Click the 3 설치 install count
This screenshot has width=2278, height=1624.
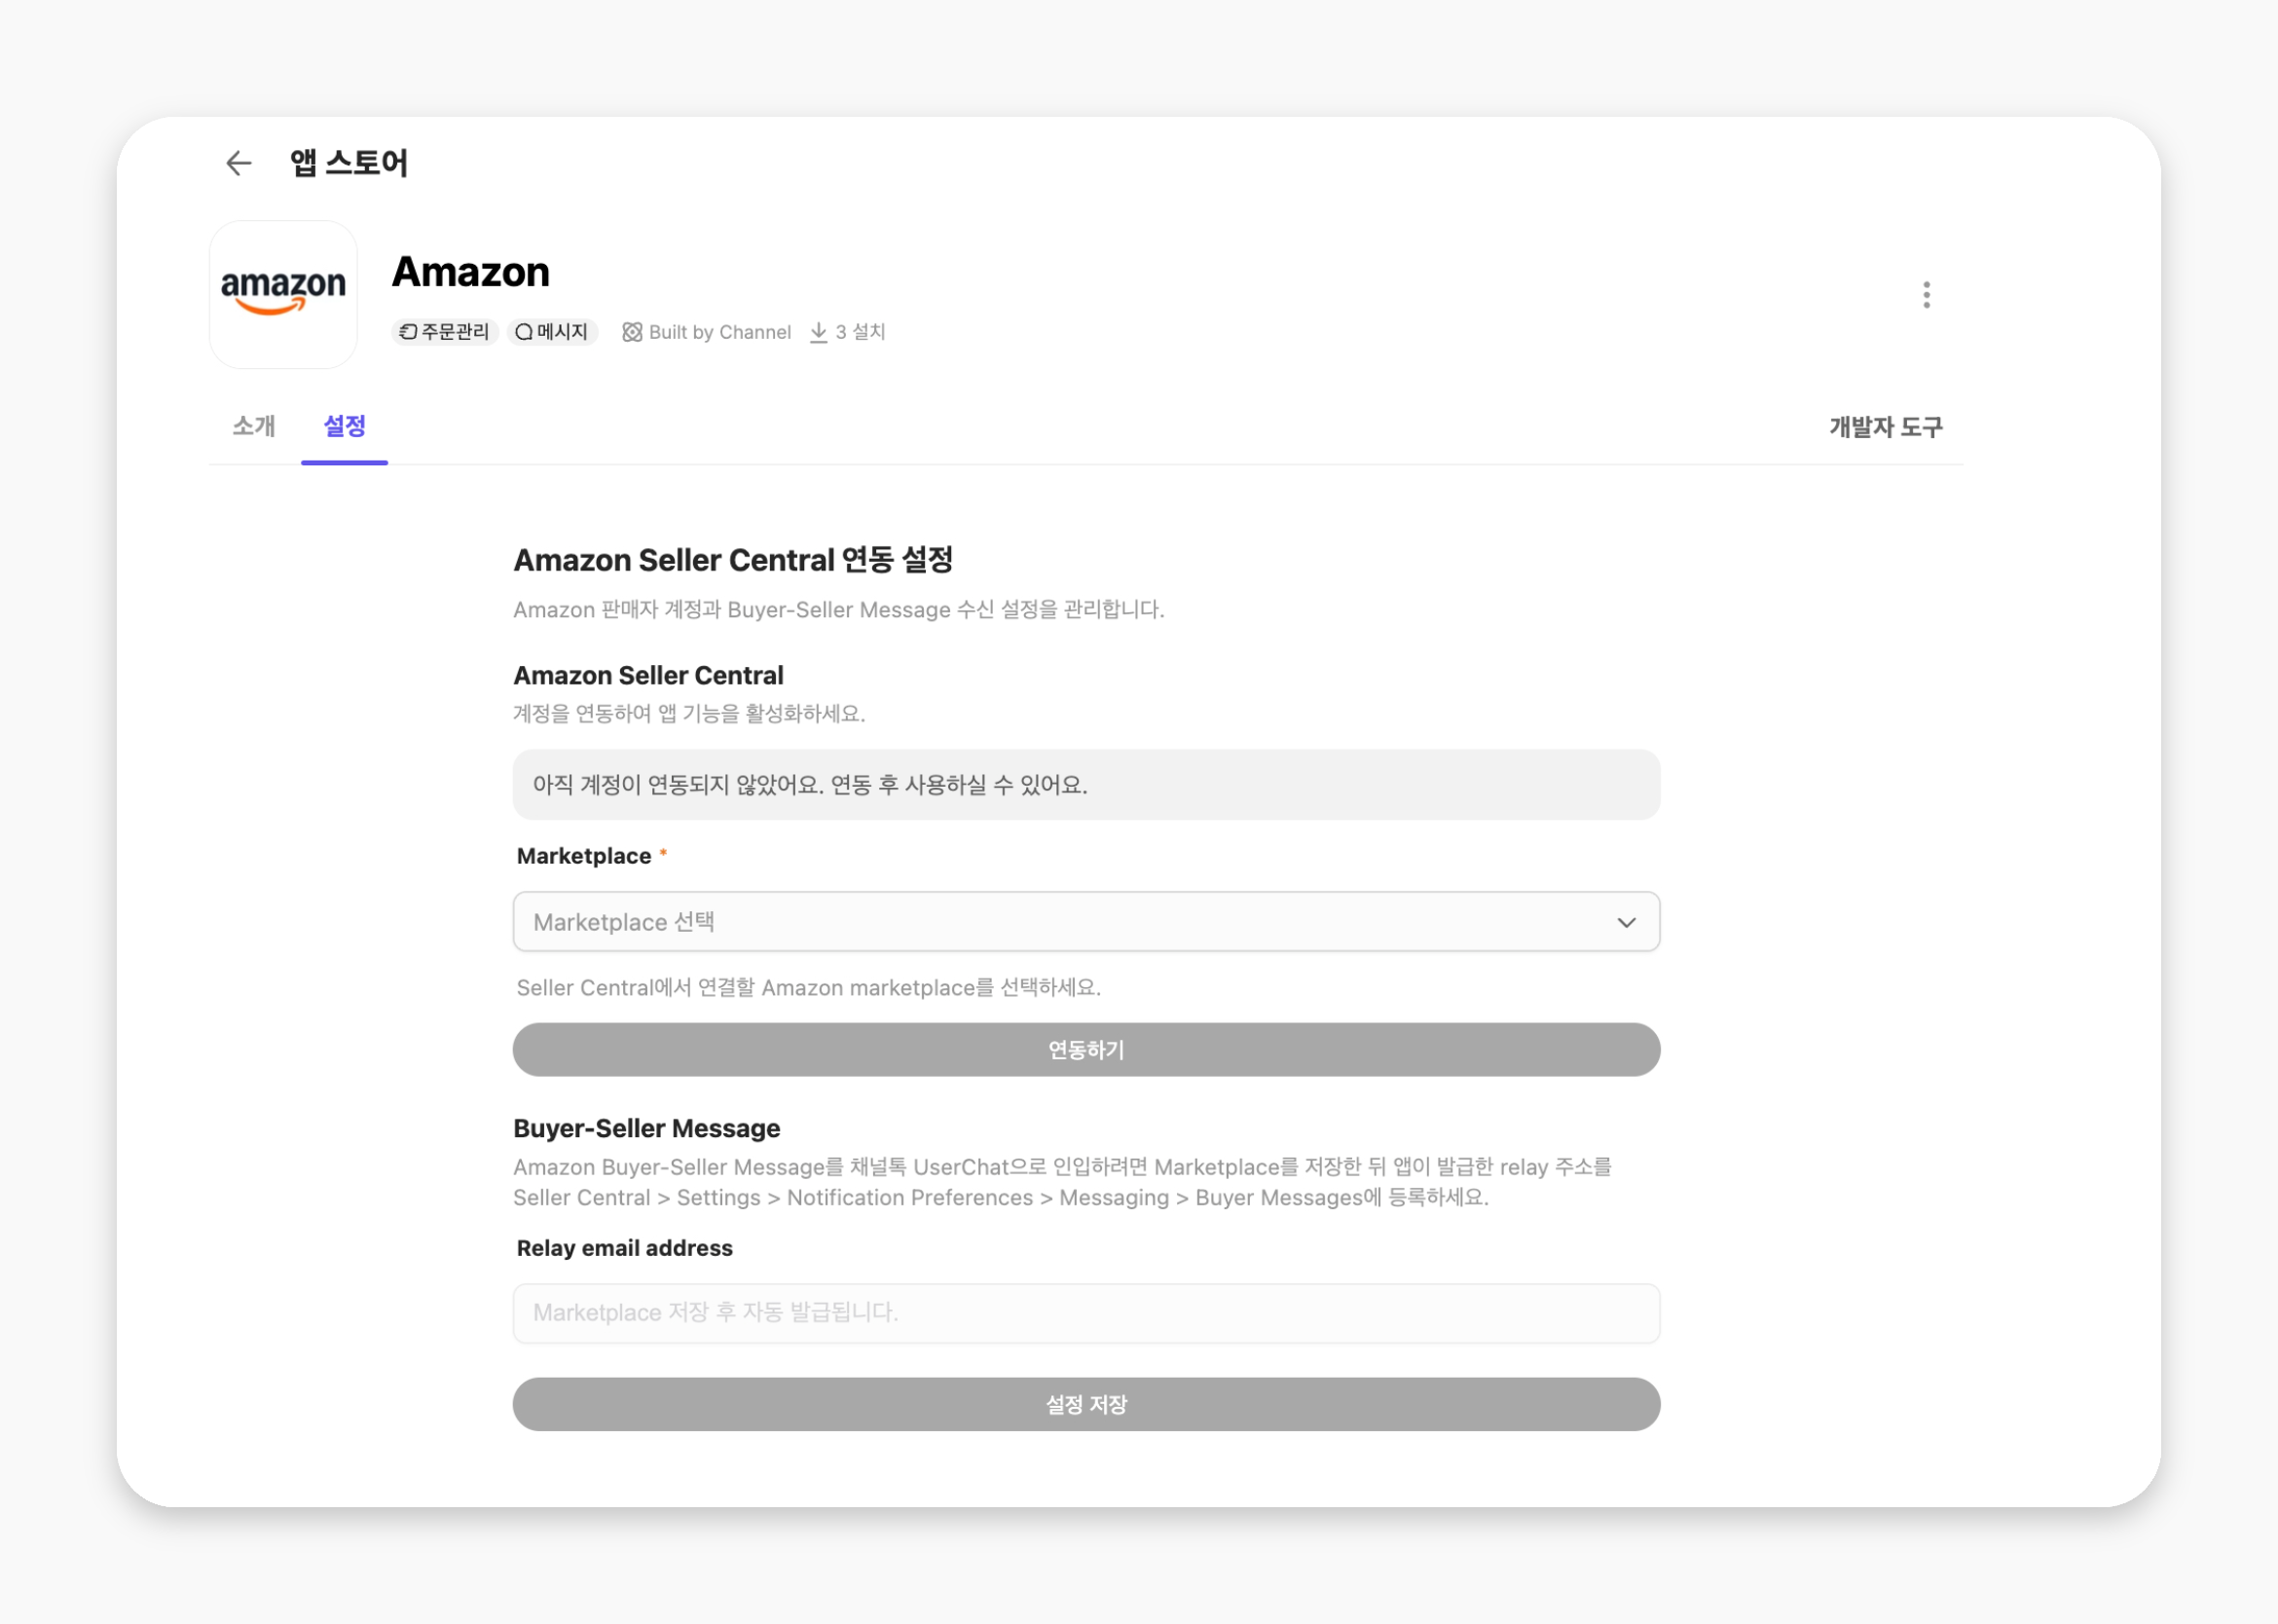click(x=860, y=332)
